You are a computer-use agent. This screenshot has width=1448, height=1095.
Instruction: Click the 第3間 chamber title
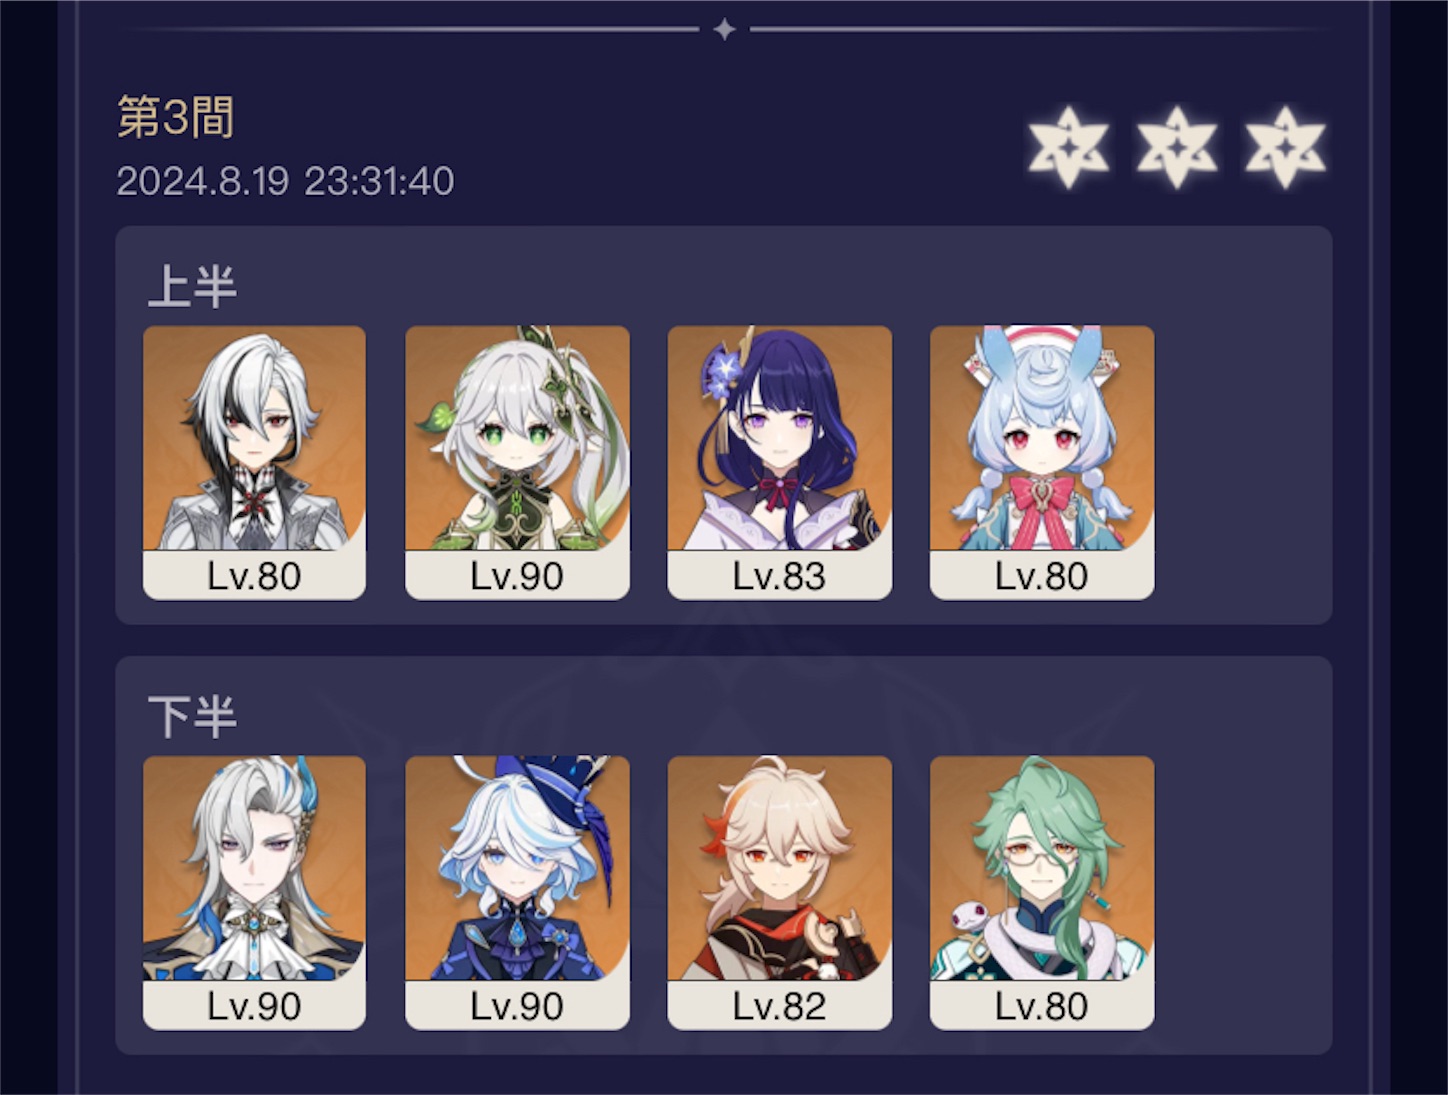pyautogui.click(x=176, y=117)
